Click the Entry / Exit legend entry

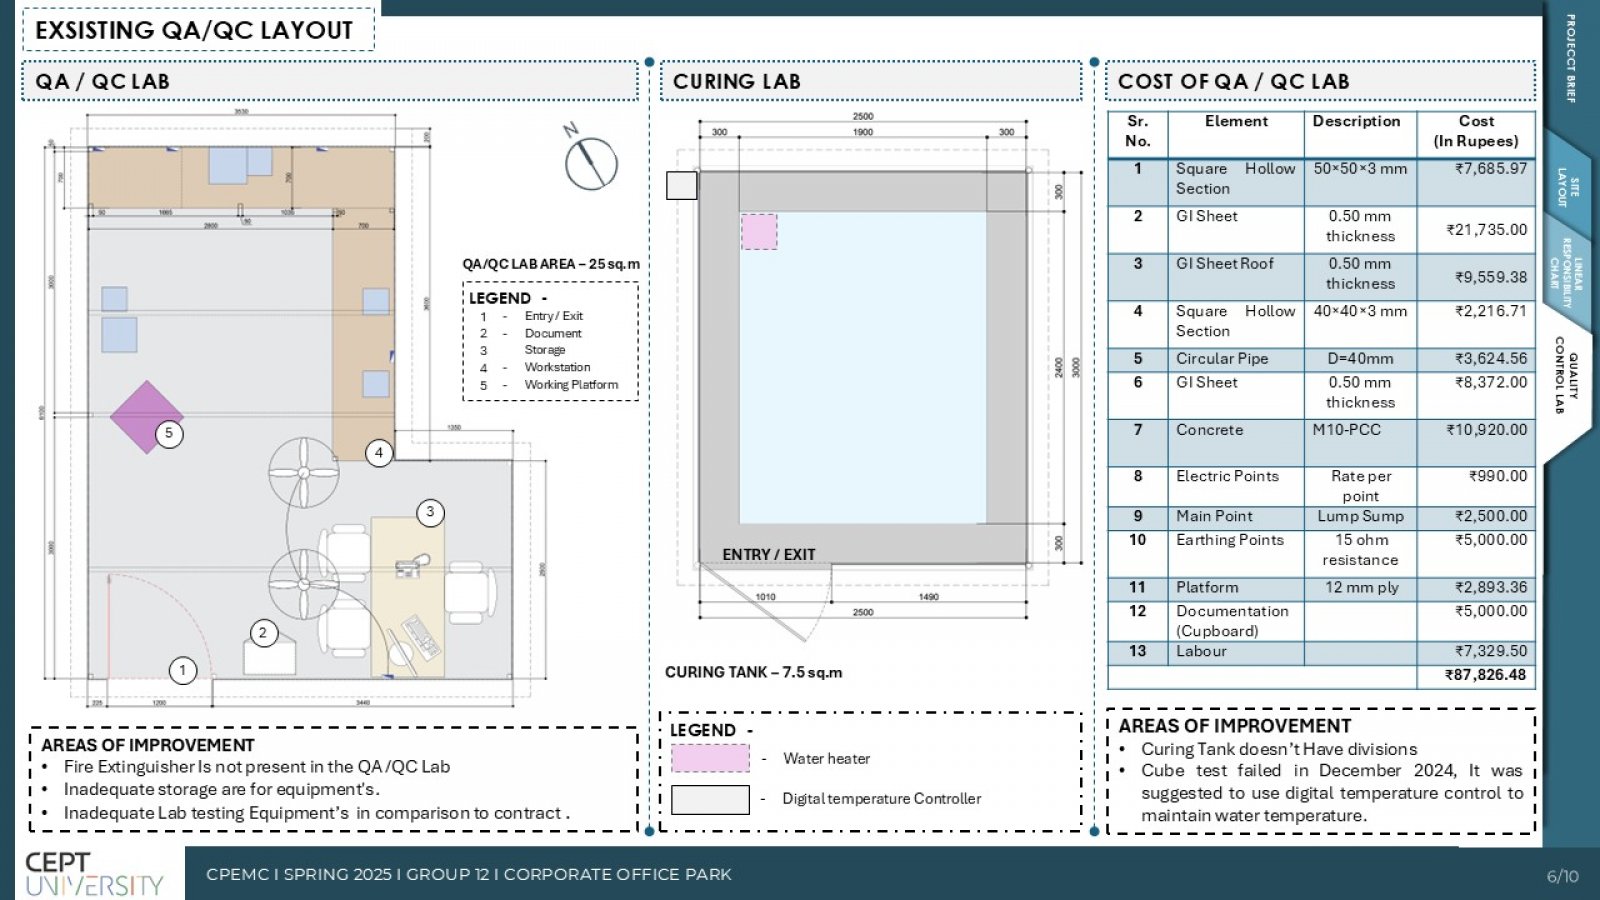pyautogui.click(x=553, y=316)
